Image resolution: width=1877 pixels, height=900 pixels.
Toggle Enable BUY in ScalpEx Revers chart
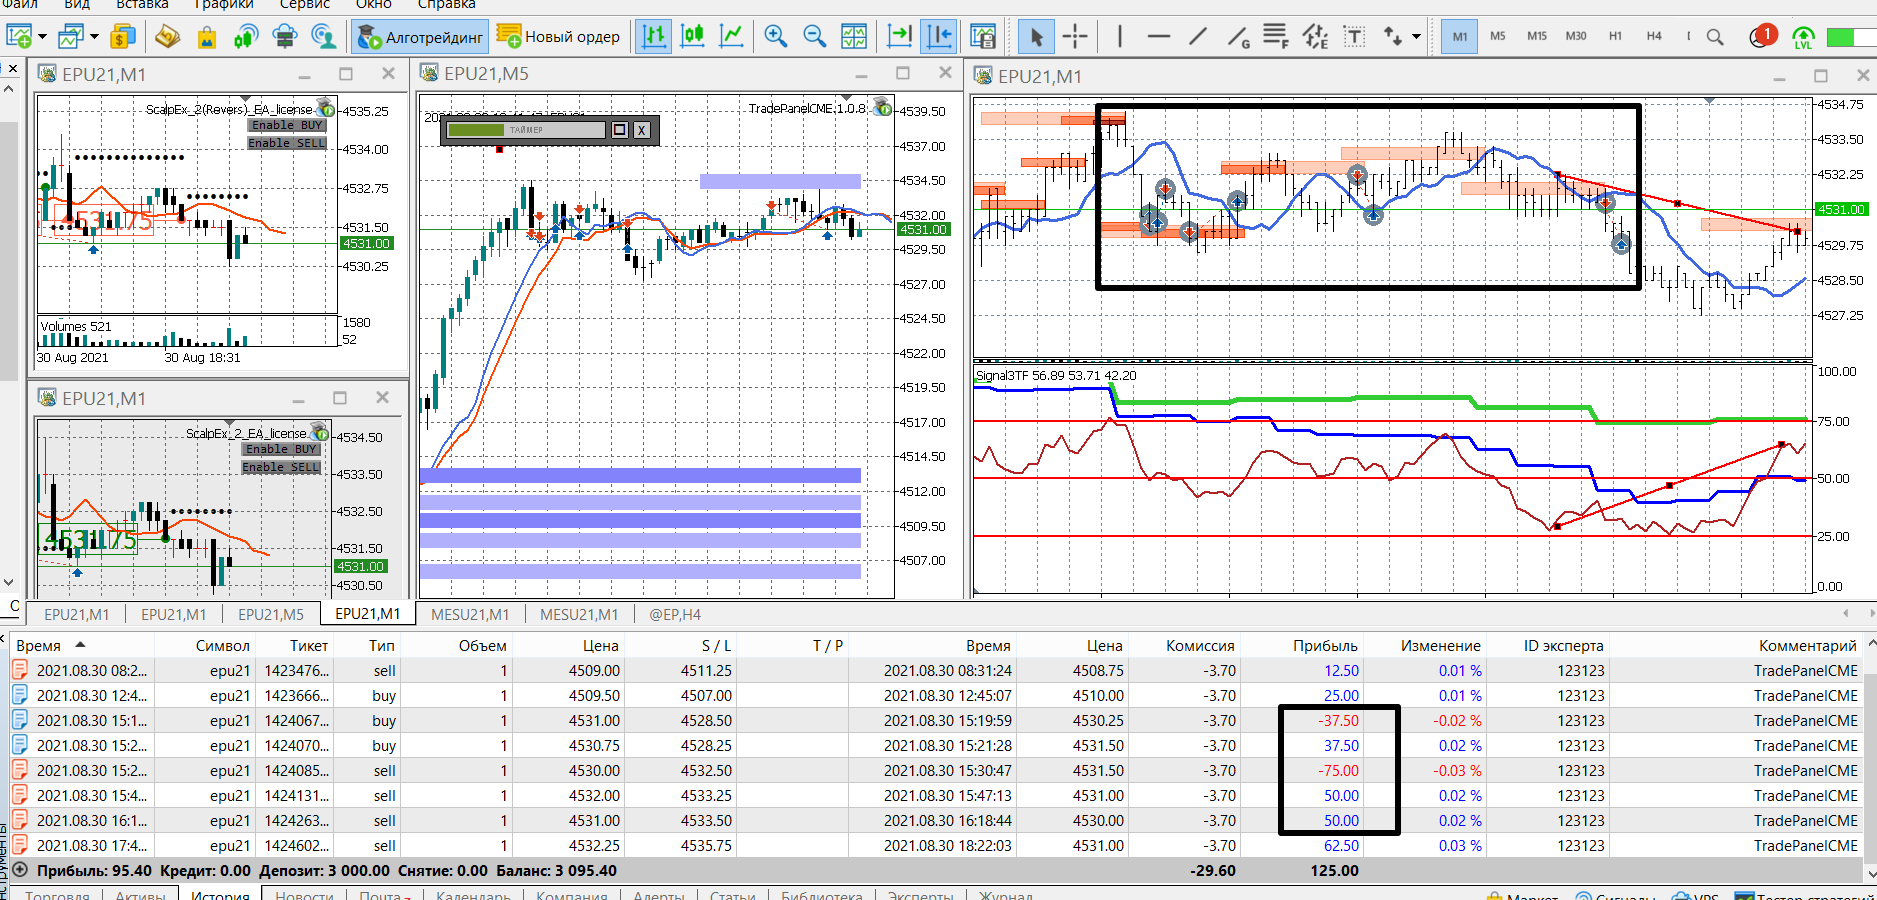[x=286, y=125]
